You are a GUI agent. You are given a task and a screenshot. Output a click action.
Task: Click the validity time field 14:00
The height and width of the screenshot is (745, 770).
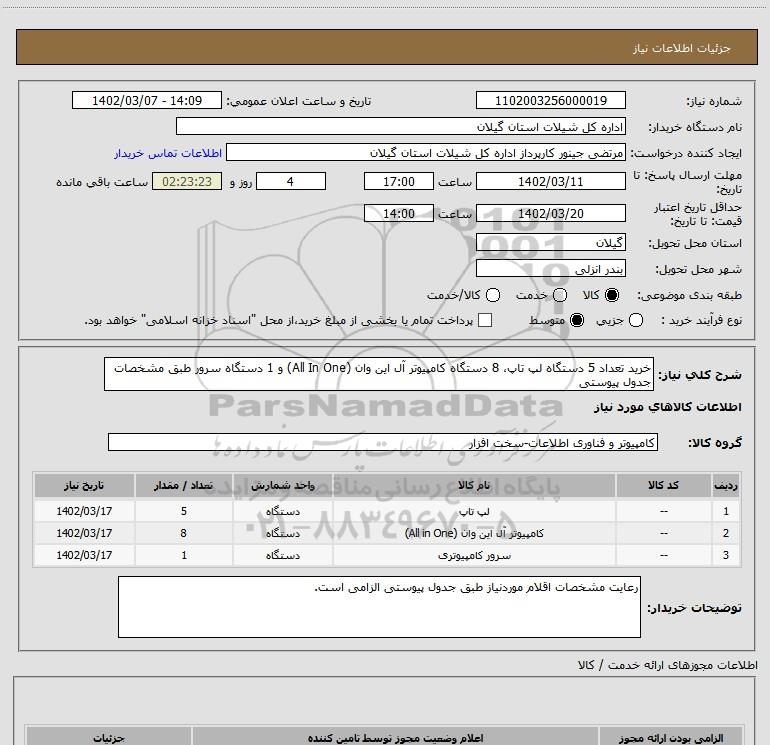click(399, 213)
